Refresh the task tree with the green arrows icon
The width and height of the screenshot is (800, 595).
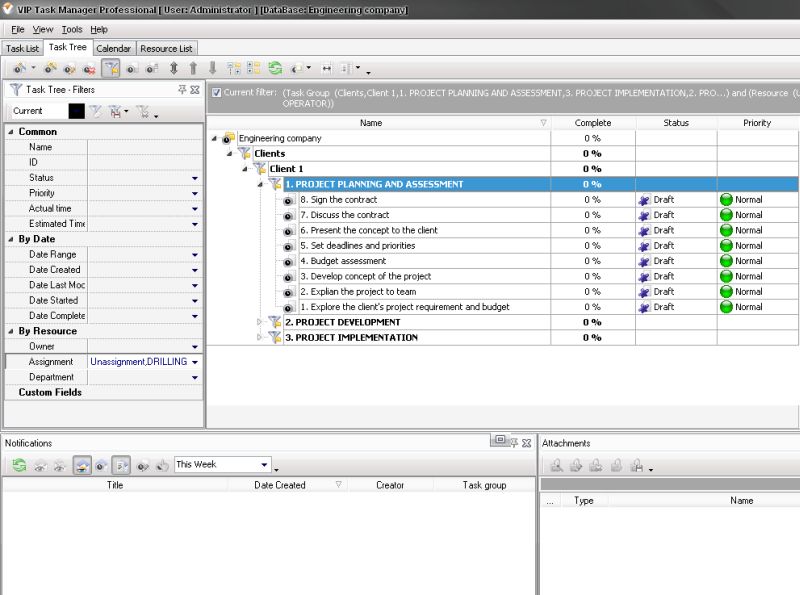[275, 68]
